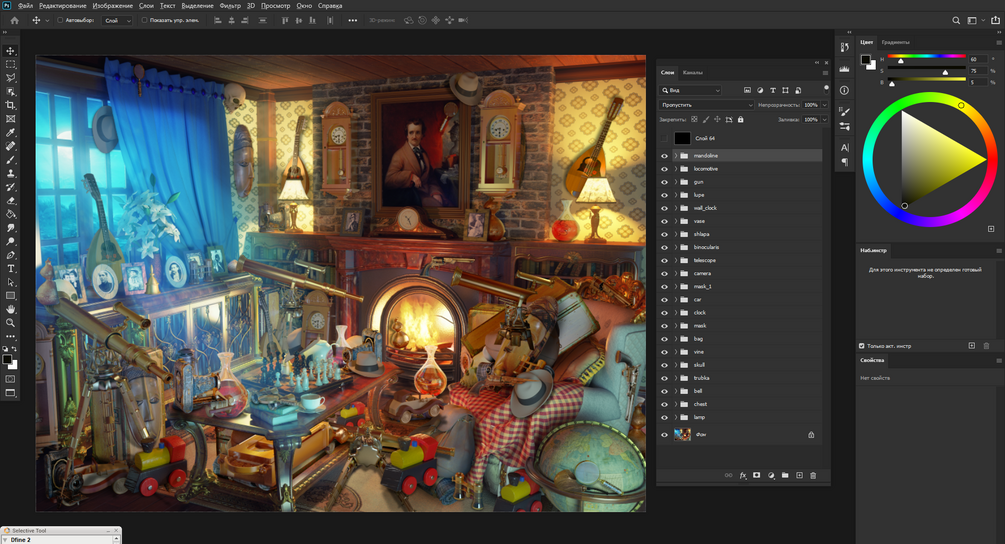
Task: Toggle Только акт. инстр checkbox
Action: tap(862, 346)
